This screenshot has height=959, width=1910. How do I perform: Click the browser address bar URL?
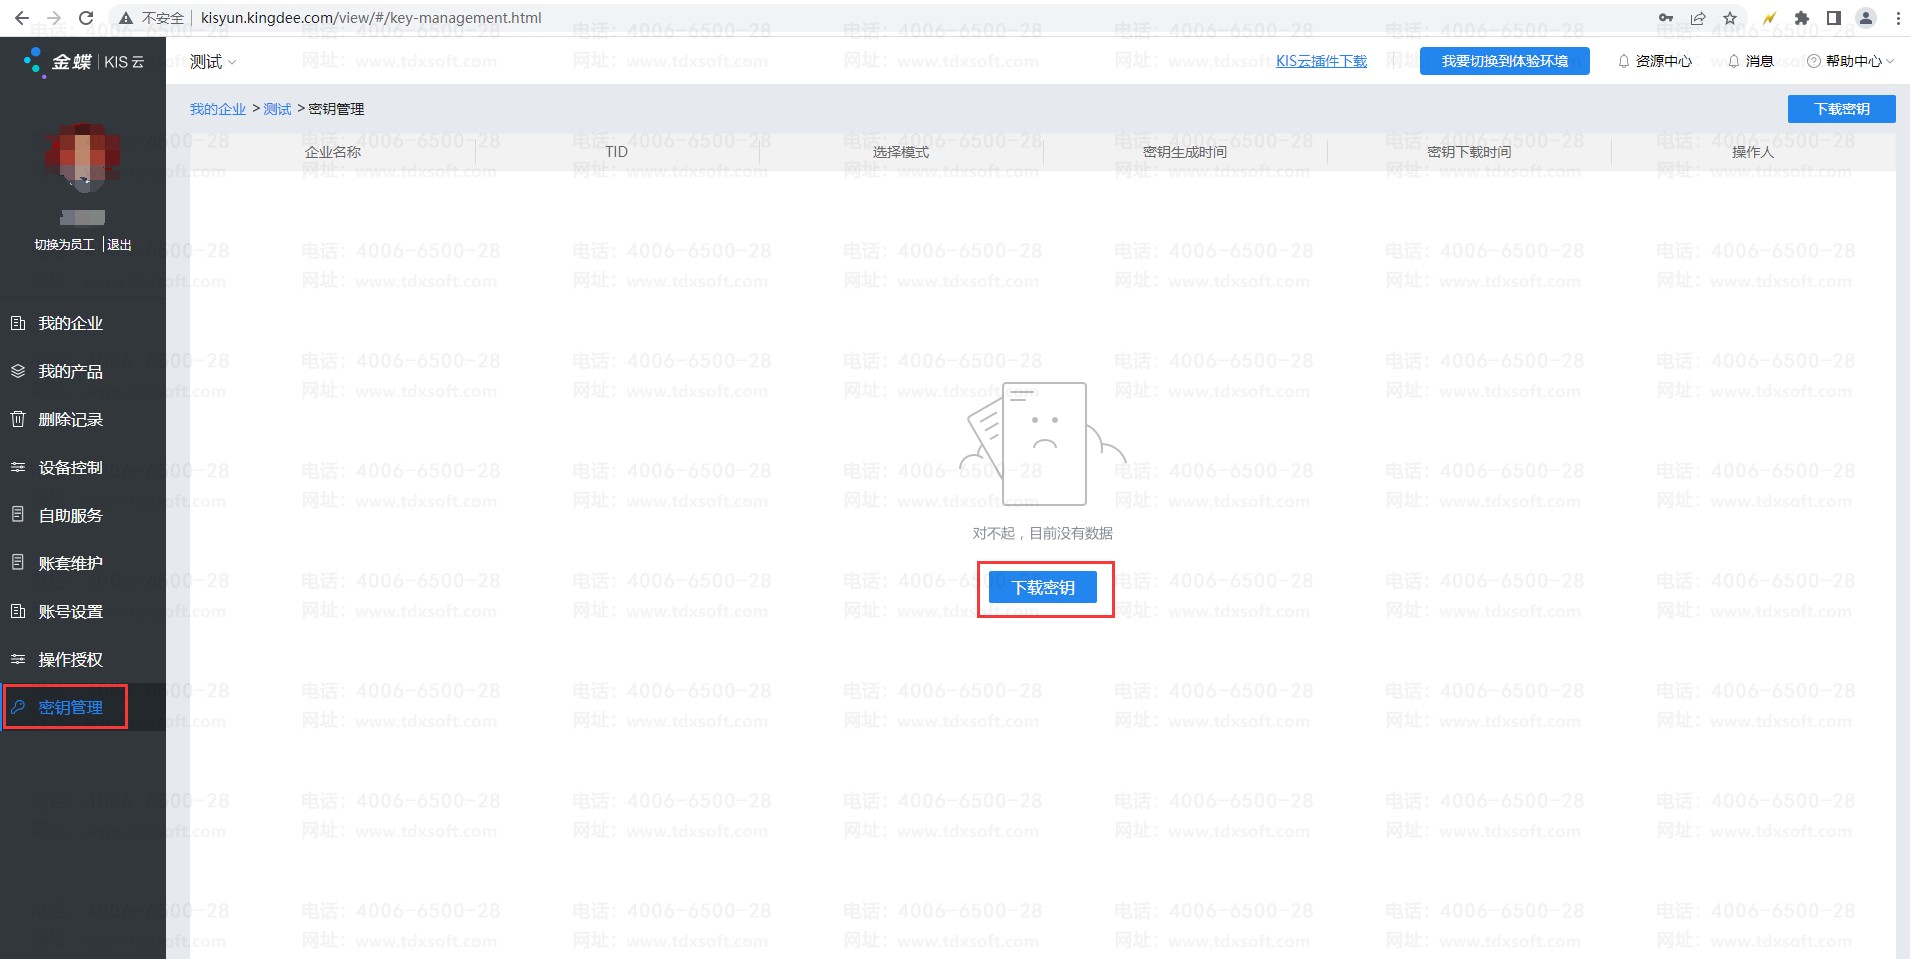pos(371,18)
